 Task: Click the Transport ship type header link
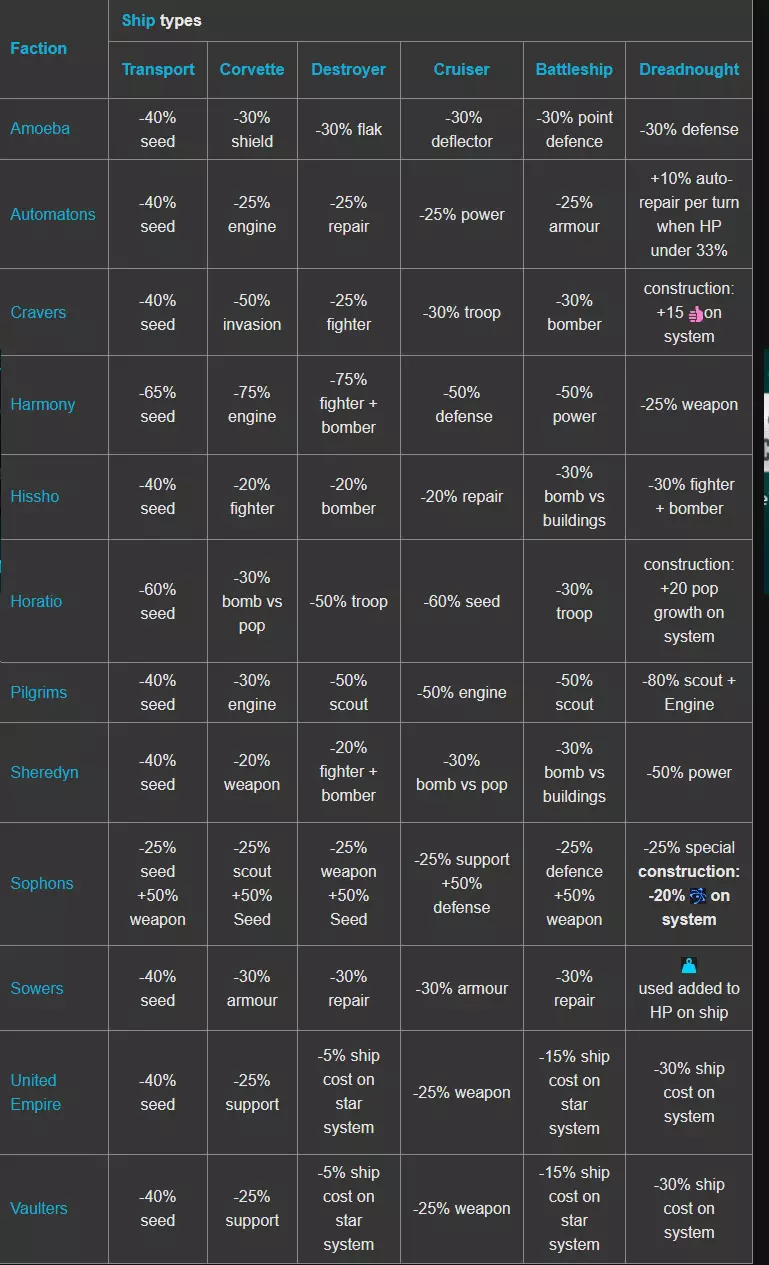(x=157, y=69)
